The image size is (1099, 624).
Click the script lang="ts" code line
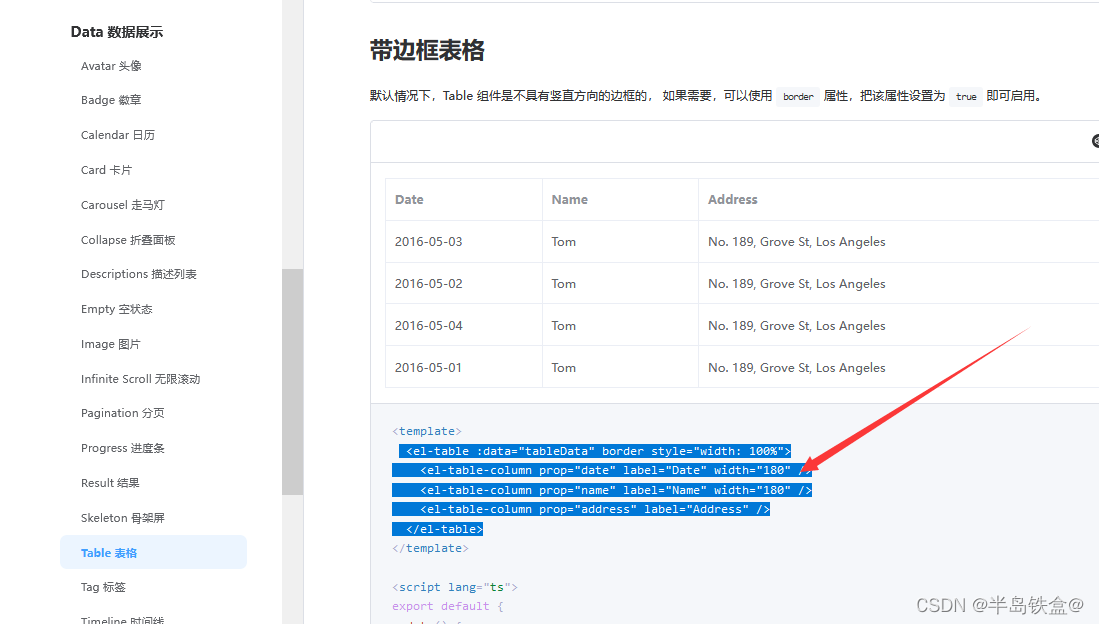[x=455, y=587]
